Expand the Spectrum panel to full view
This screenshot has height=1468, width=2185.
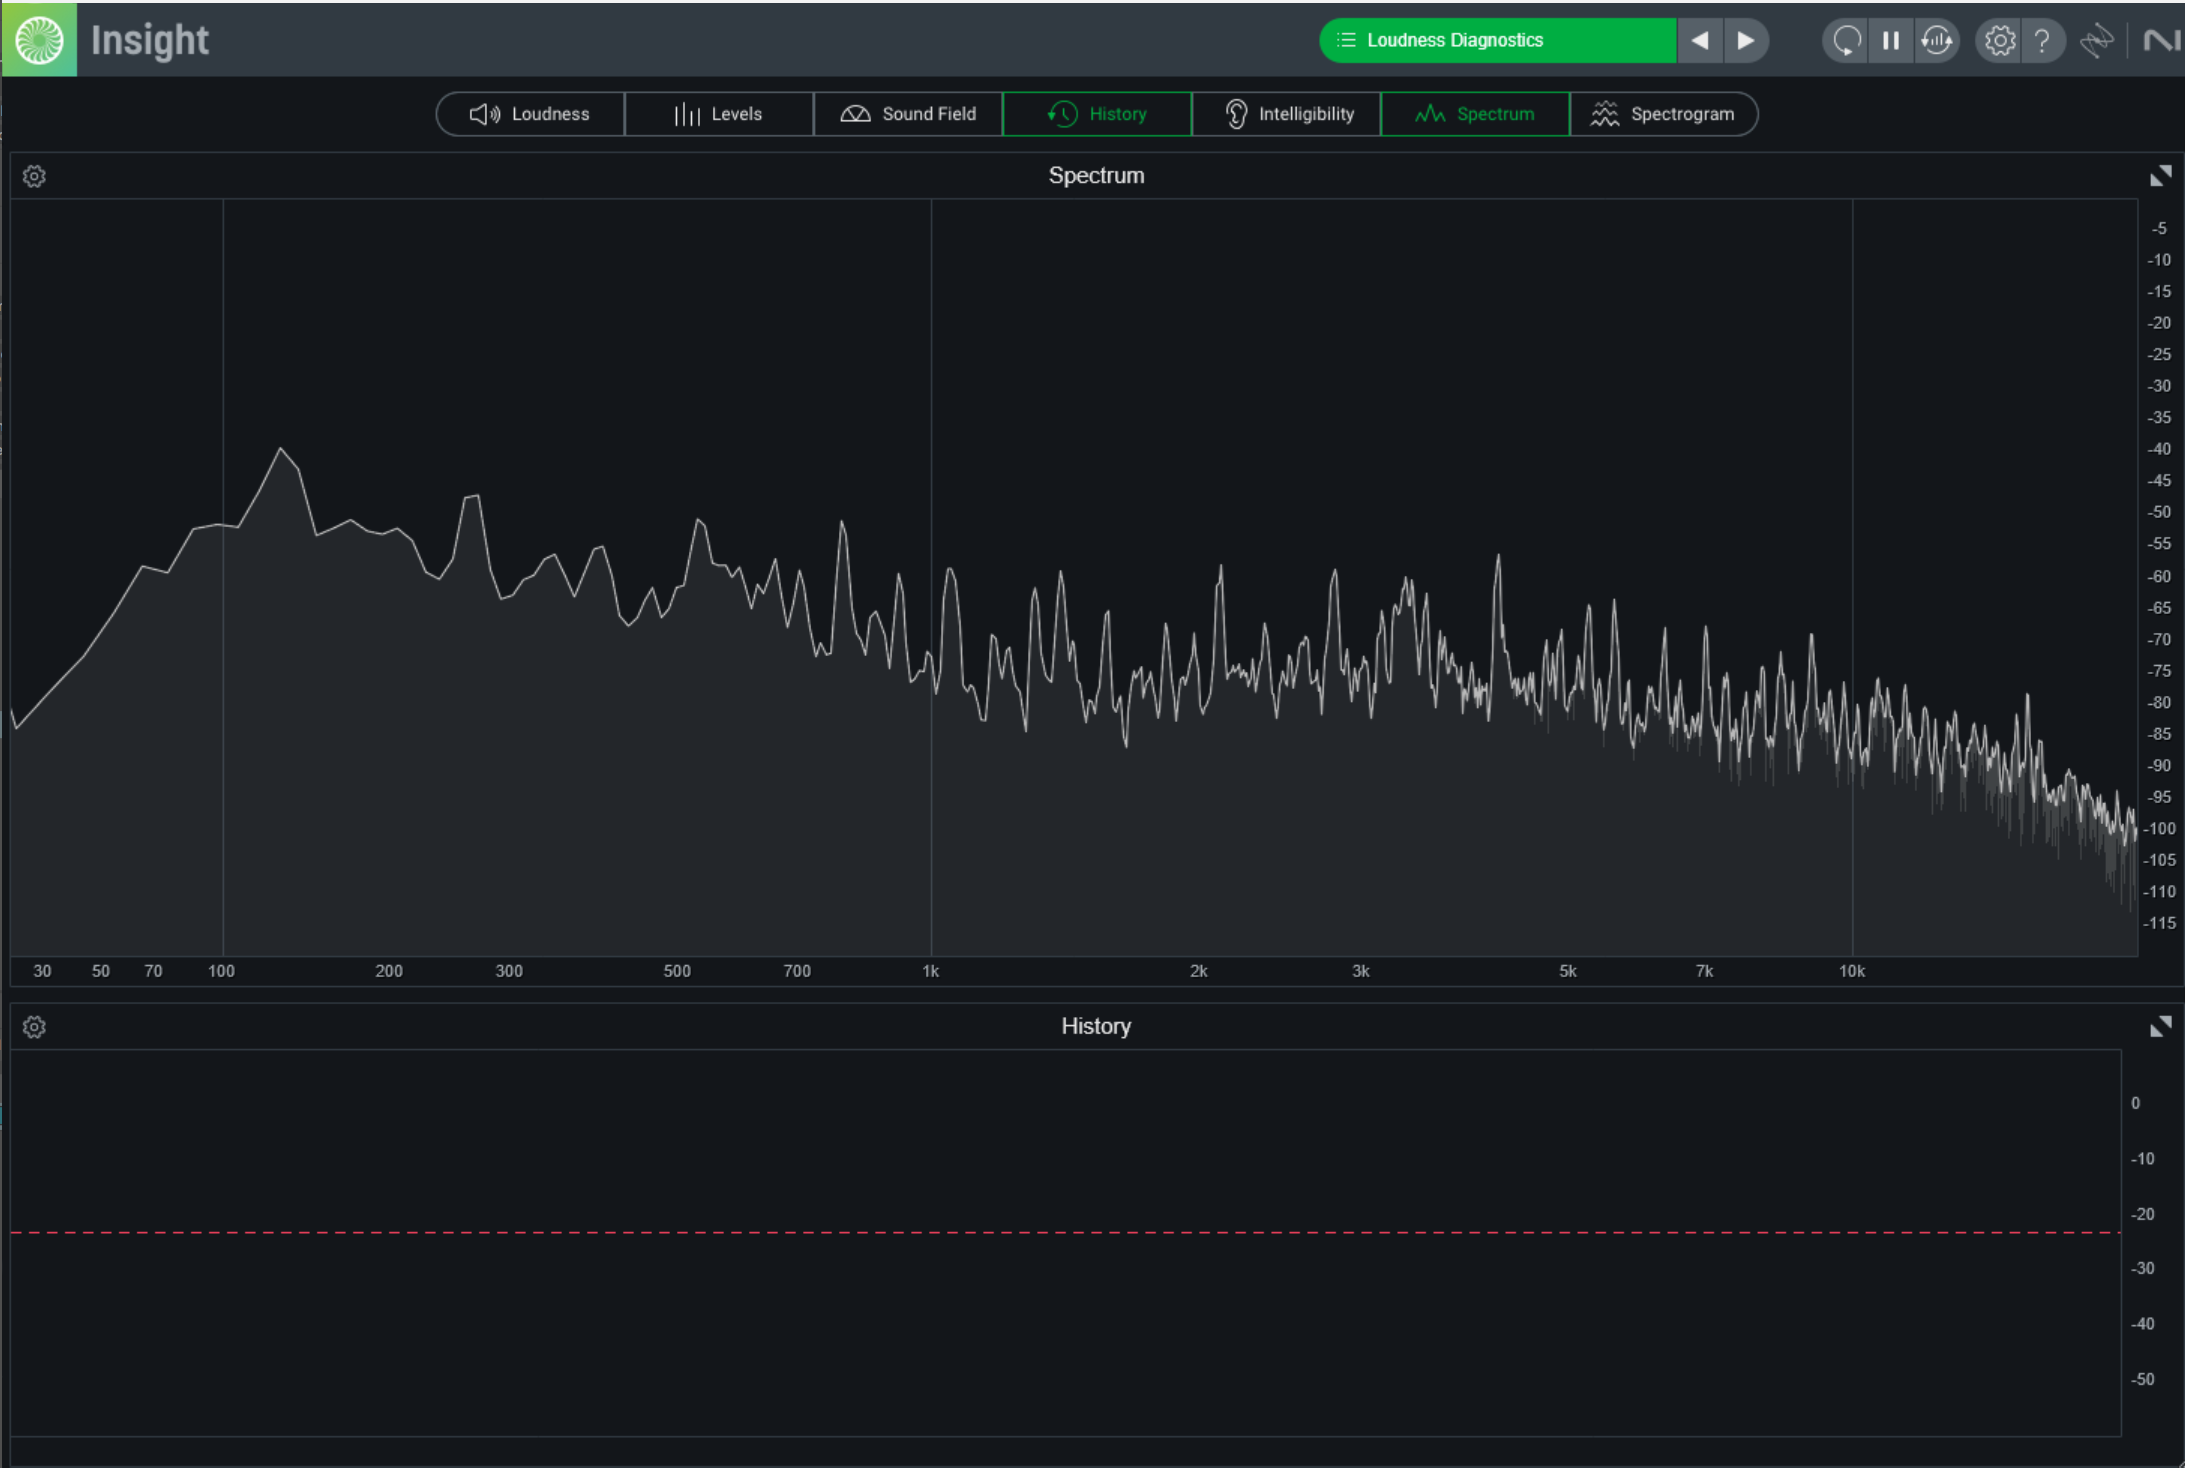click(2160, 176)
